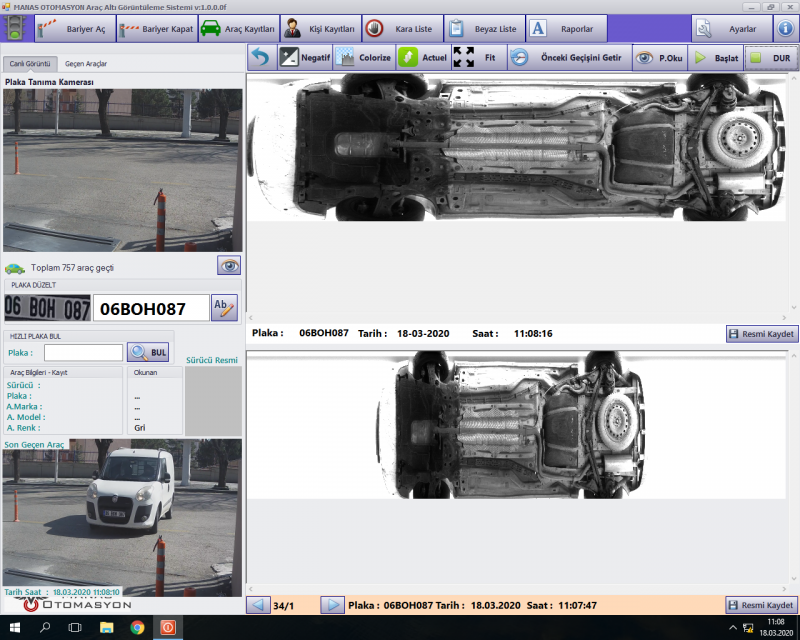
Task: Open the Windows Start menu
Action: (14, 628)
